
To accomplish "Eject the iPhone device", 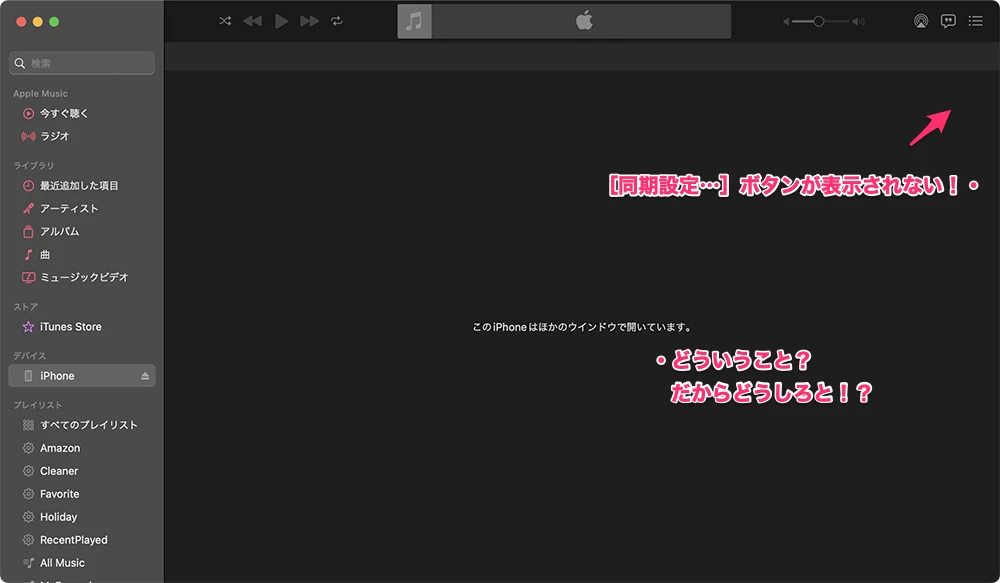I will pyautogui.click(x=145, y=376).
